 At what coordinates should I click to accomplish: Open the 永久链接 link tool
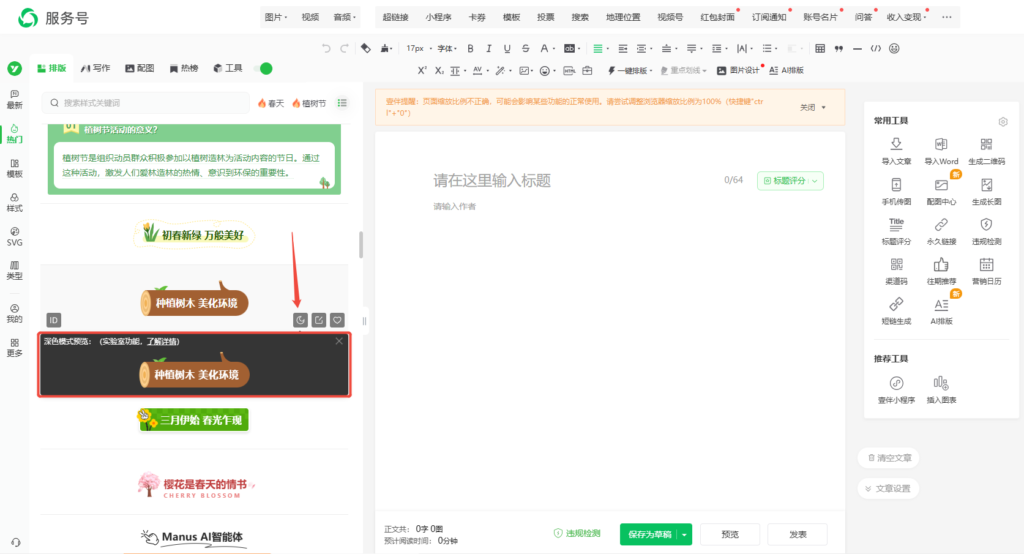coord(941,231)
